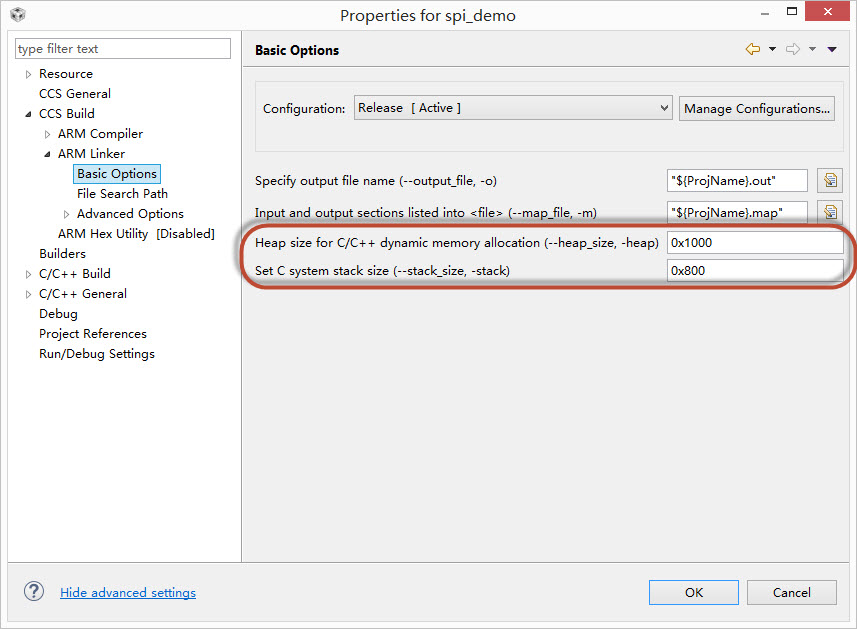Collapse the CCS Build tree node
This screenshot has height=629, width=857.
pyautogui.click(x=28, y=114)
